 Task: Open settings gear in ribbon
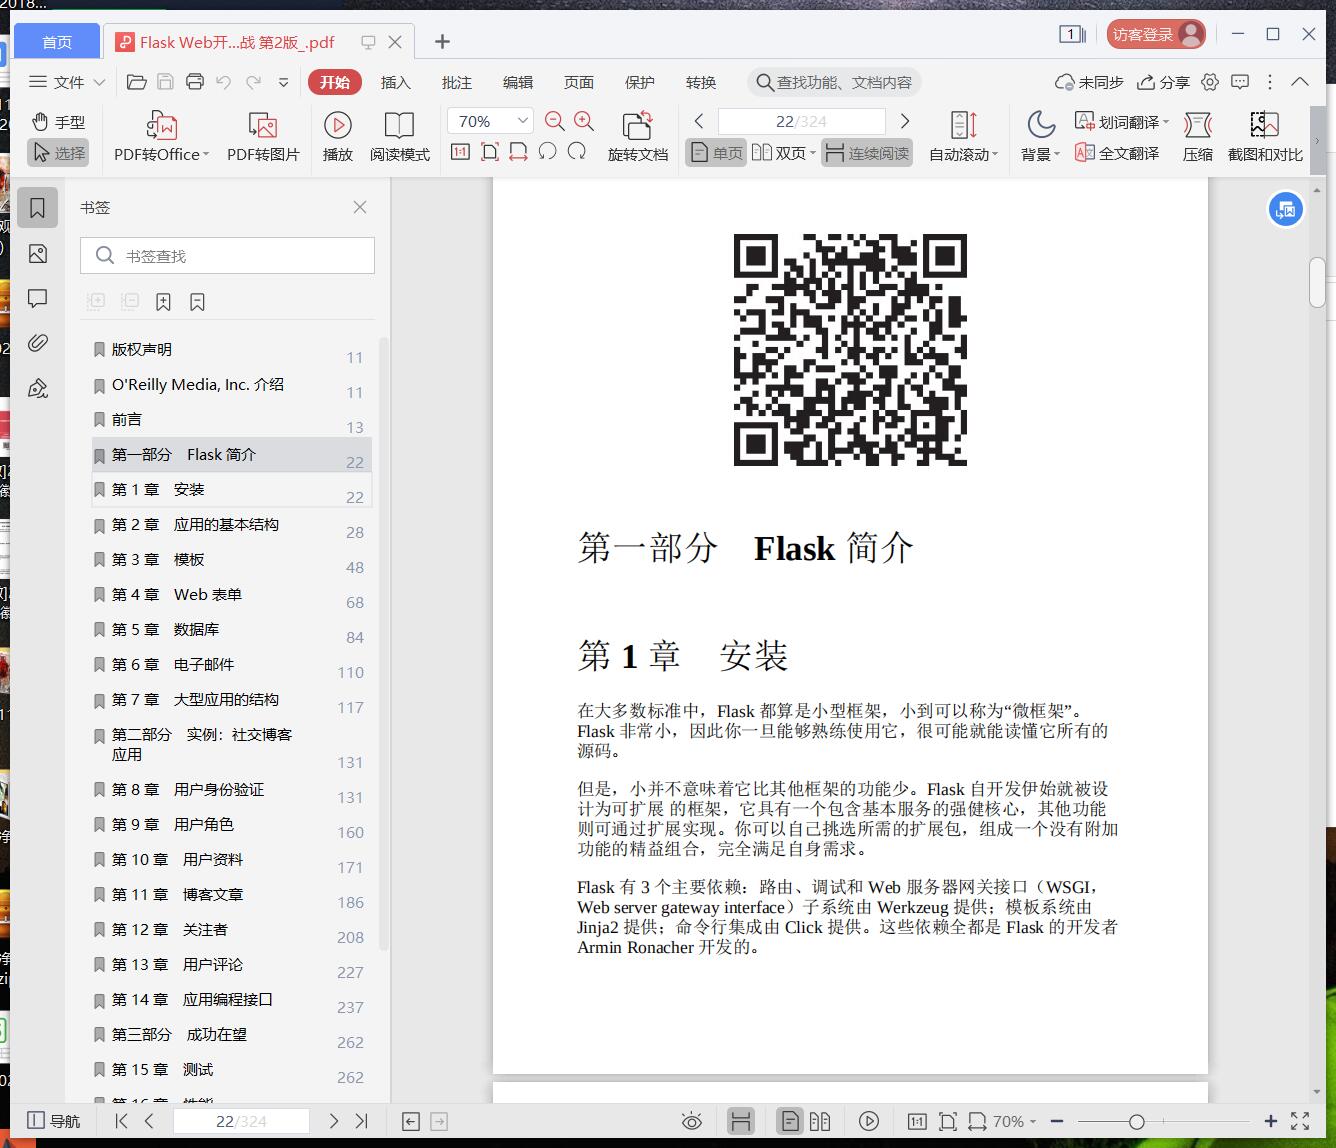pyautogui.click(x=1210, y=82)
